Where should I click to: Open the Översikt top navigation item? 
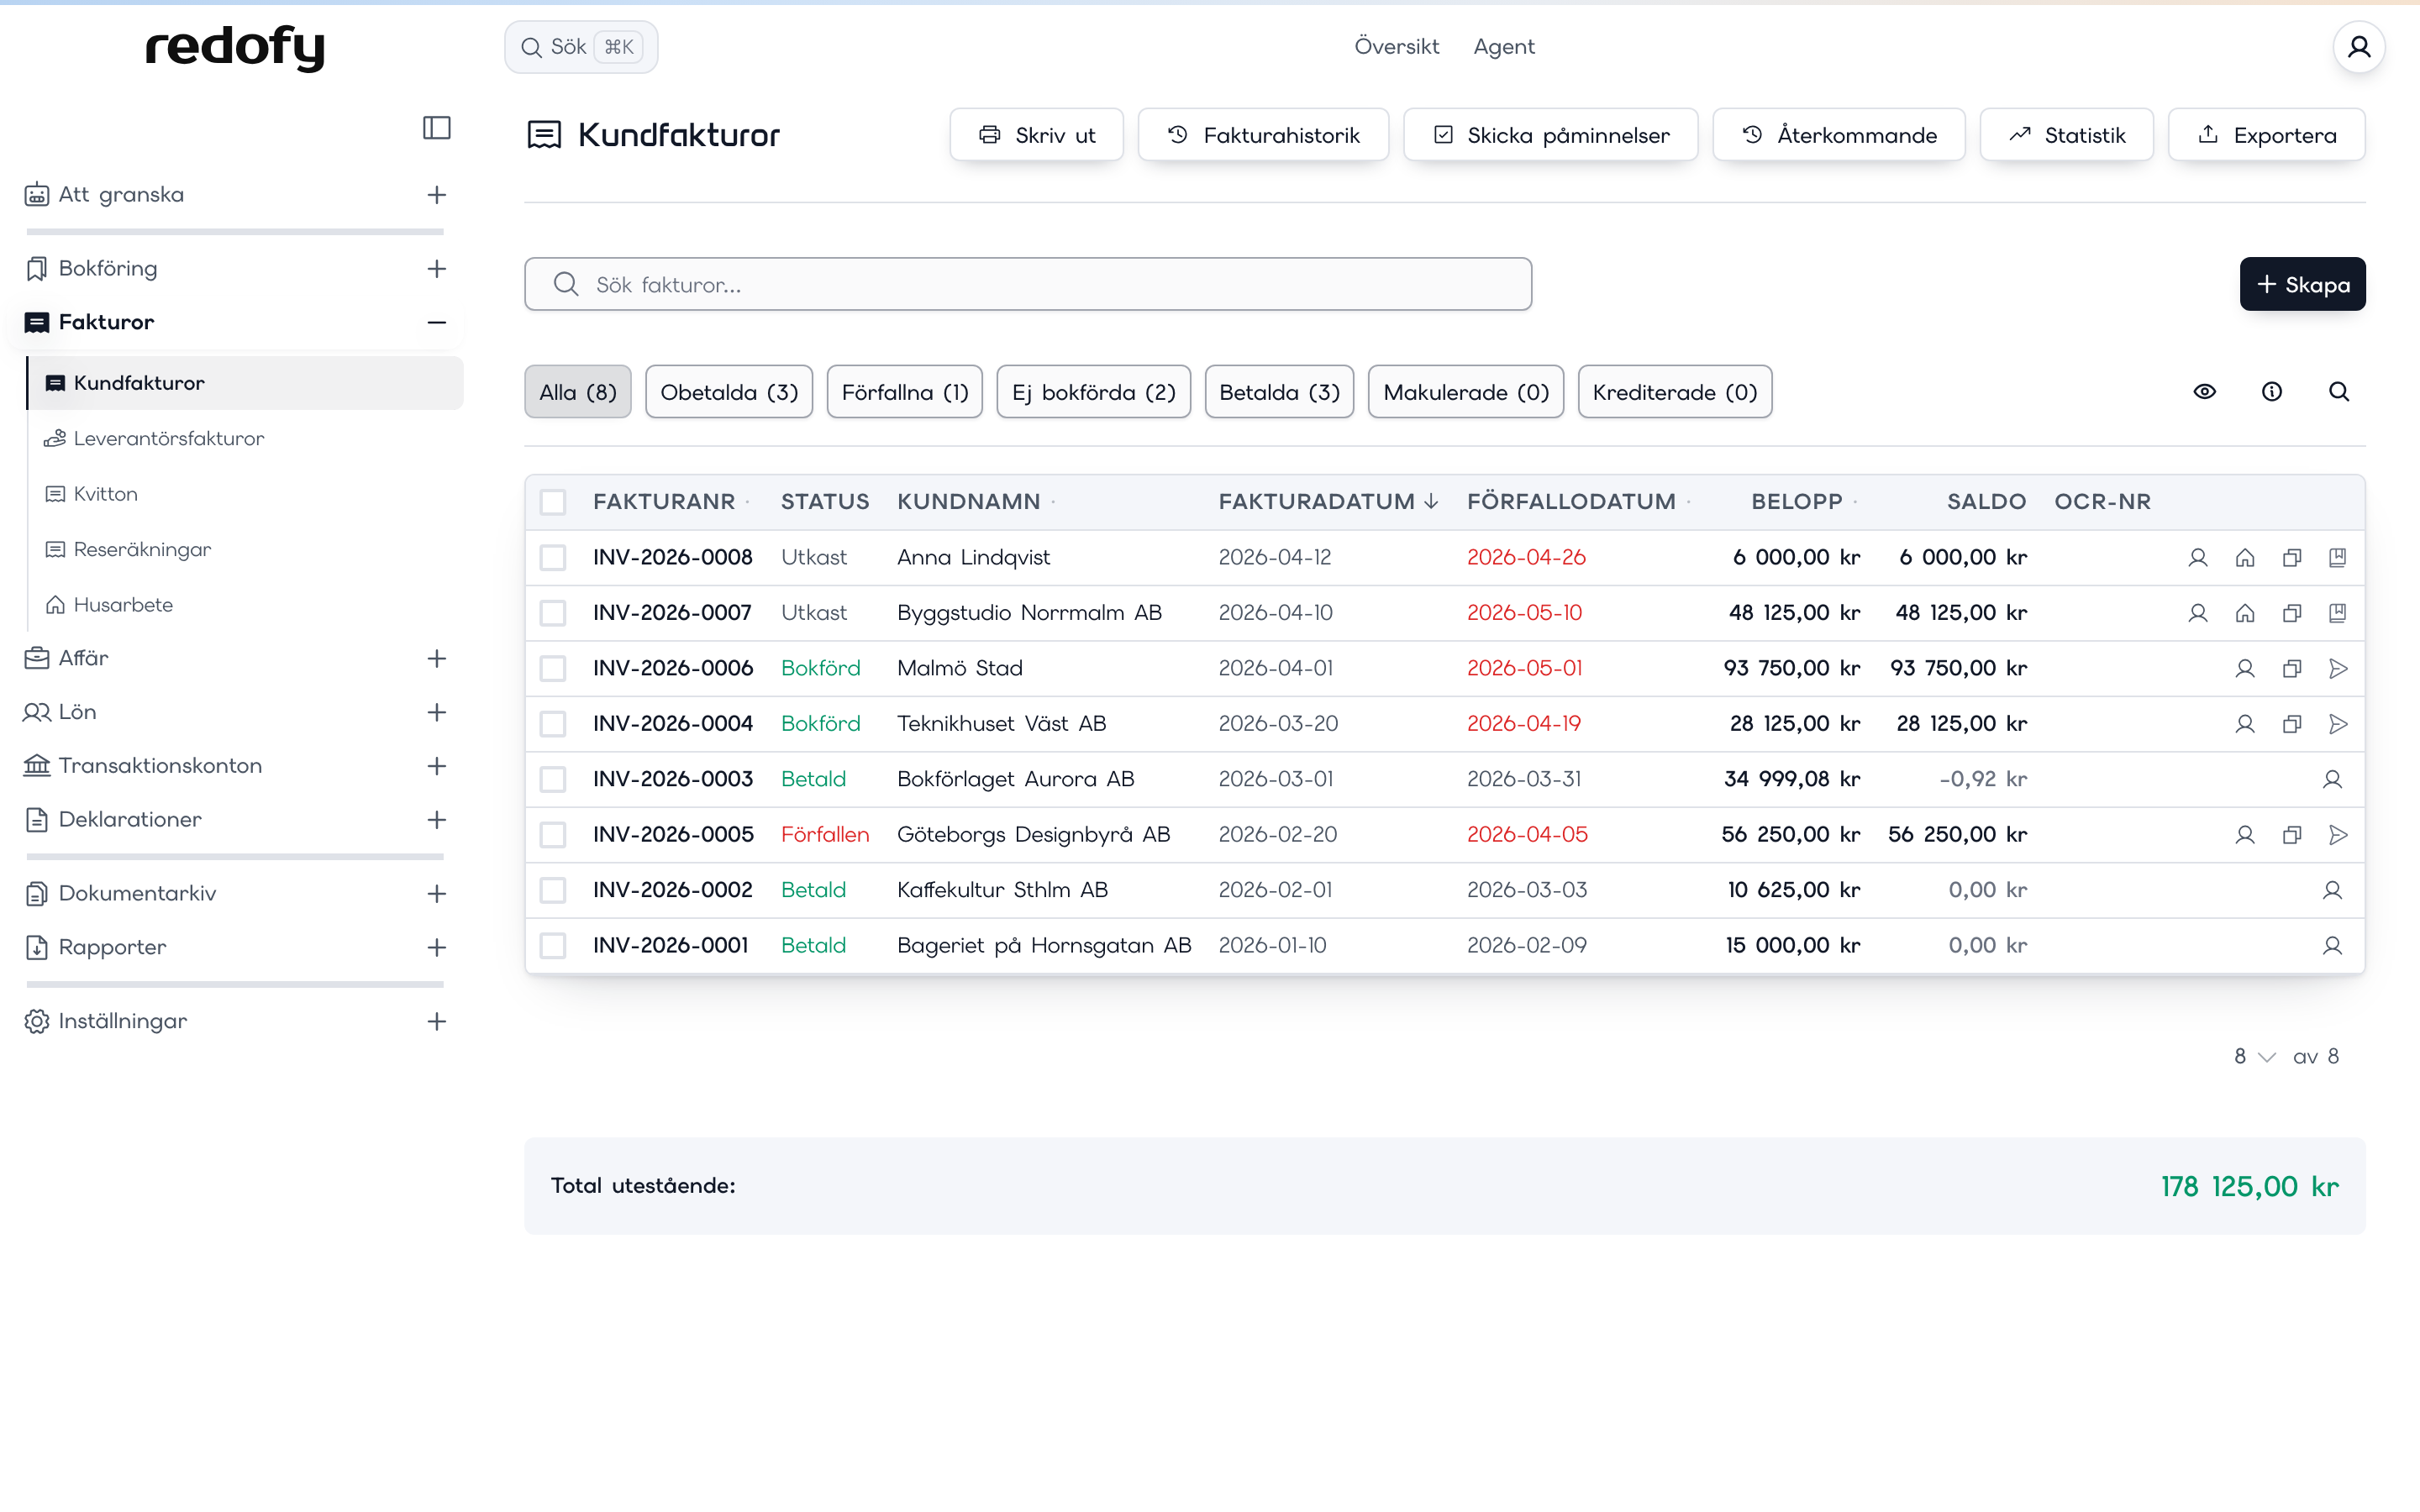1396,47
